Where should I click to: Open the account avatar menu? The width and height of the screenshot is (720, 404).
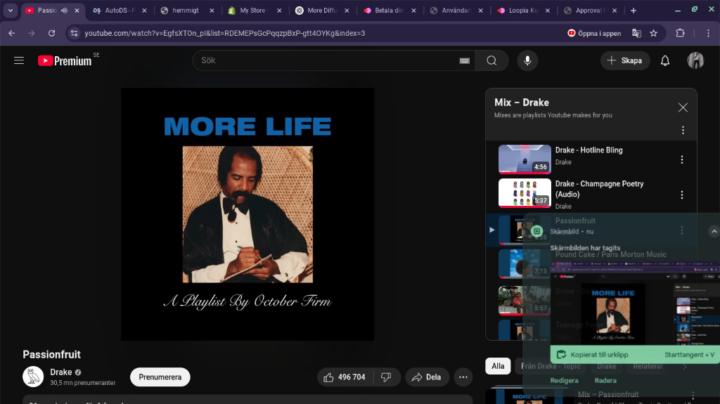[695, 61]
